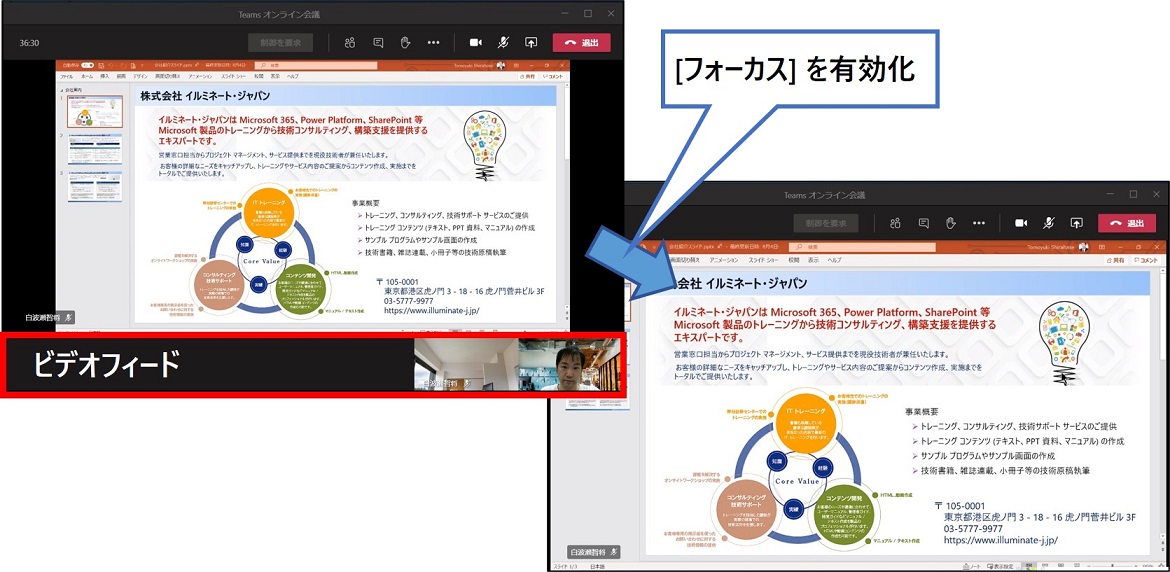Click raise hand icon in right Teams window

pos(951,223)
